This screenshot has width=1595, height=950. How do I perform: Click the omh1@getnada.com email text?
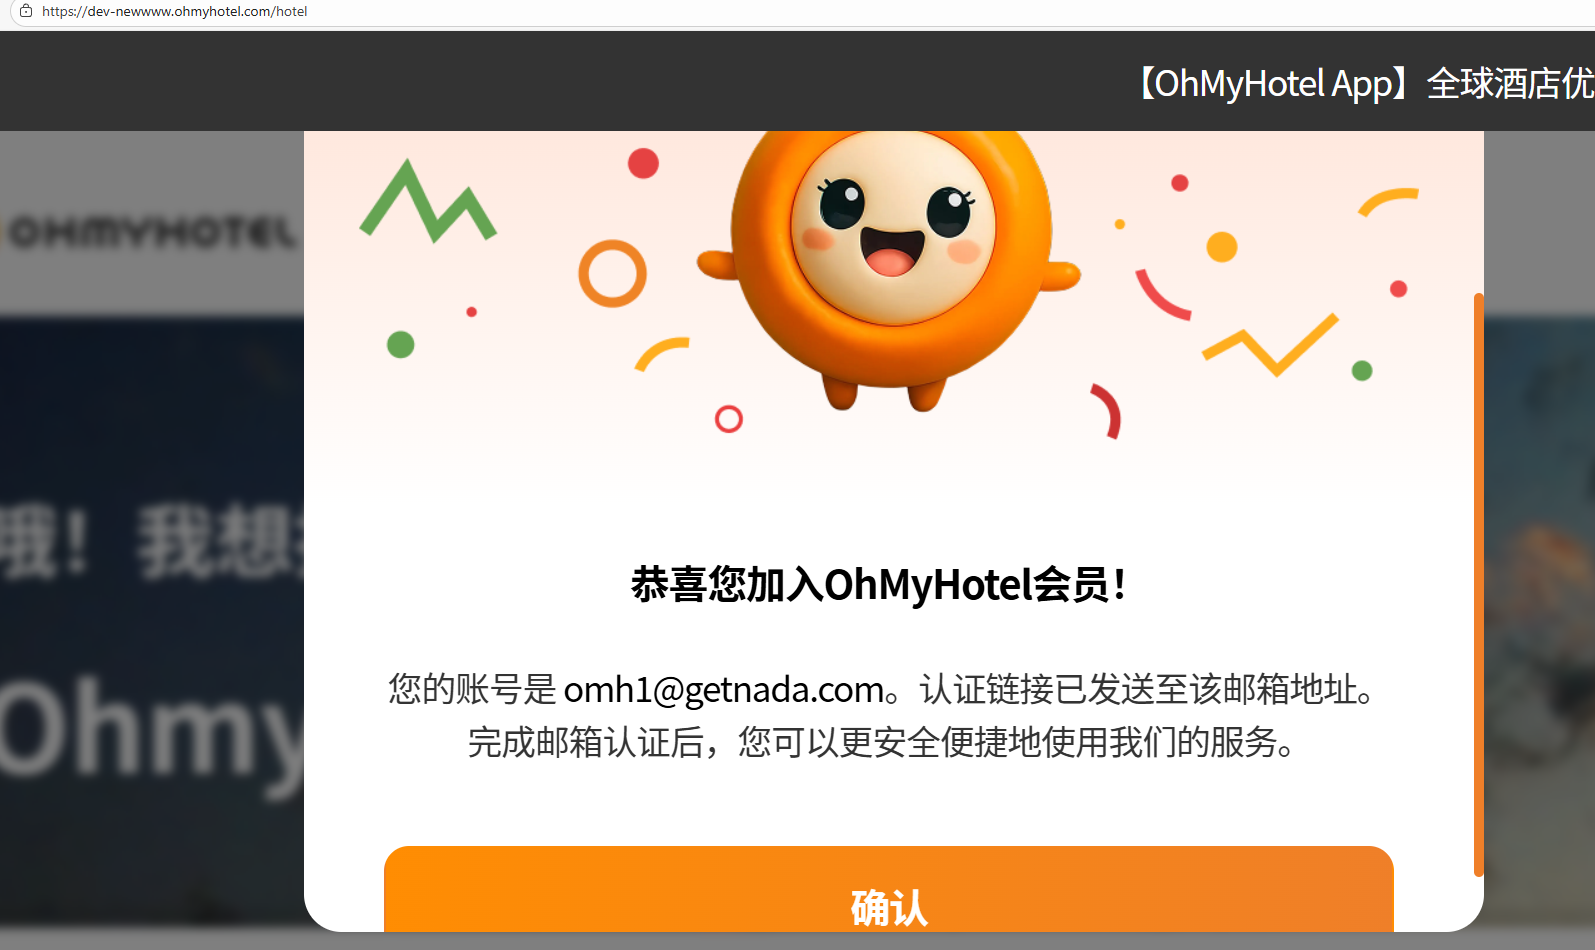[724, 689]
